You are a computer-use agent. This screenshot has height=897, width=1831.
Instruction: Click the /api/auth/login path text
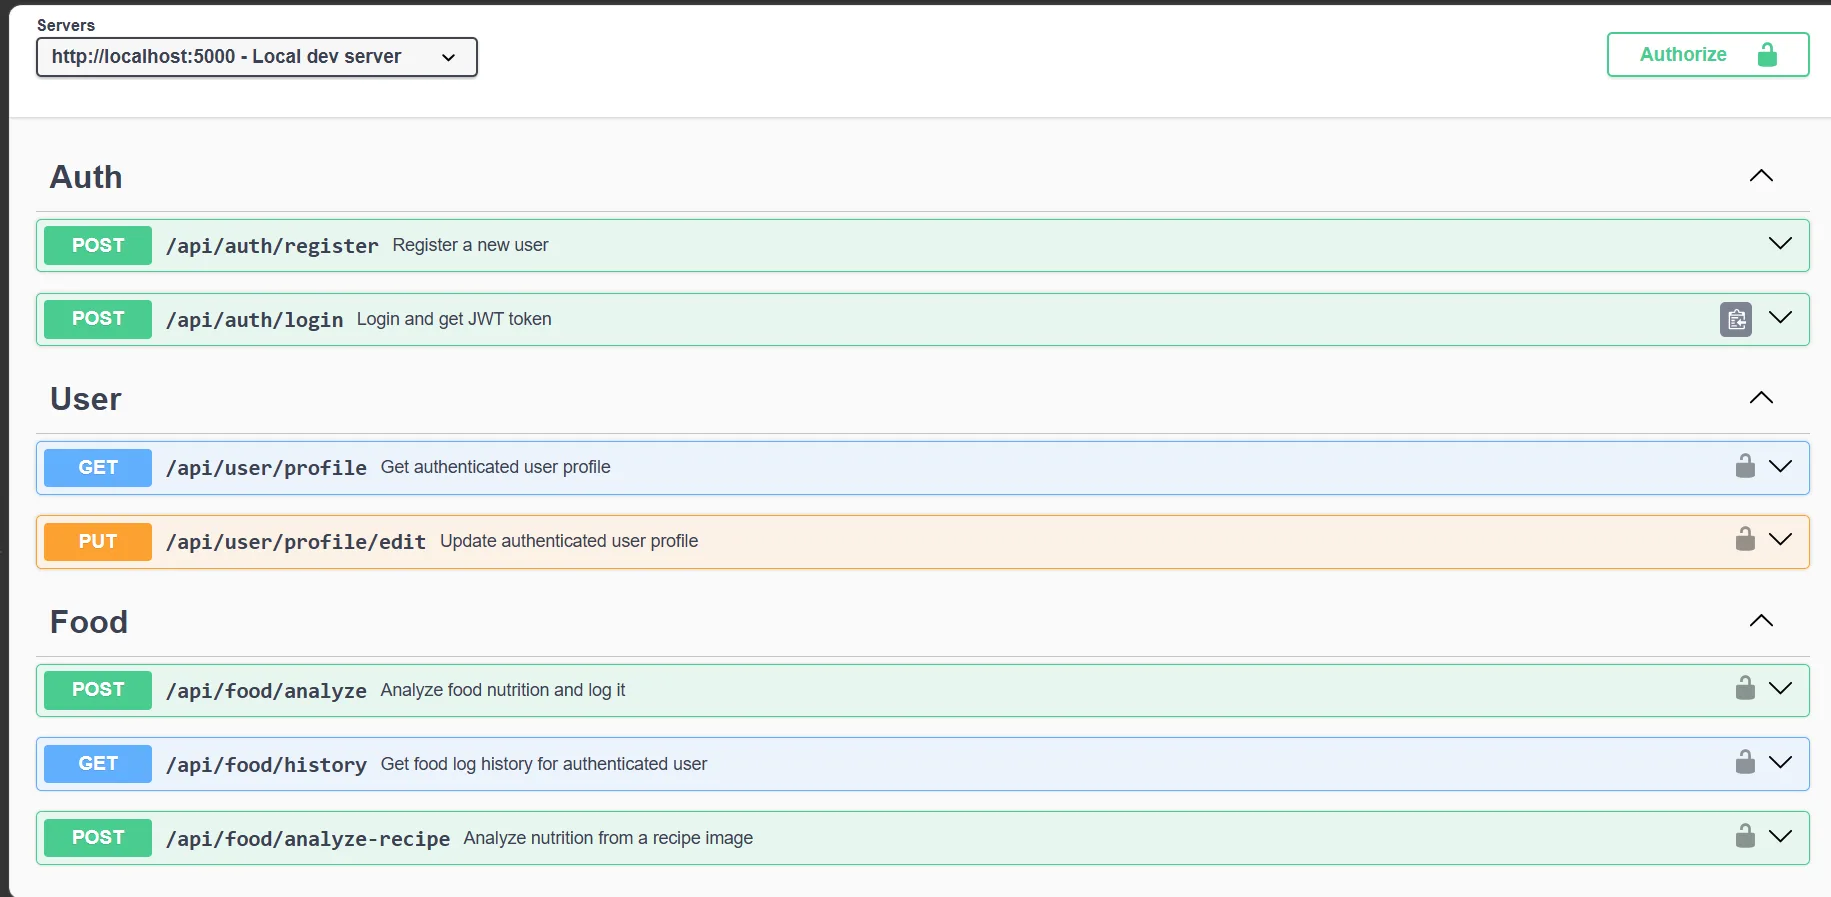click(x=254, y=320)
